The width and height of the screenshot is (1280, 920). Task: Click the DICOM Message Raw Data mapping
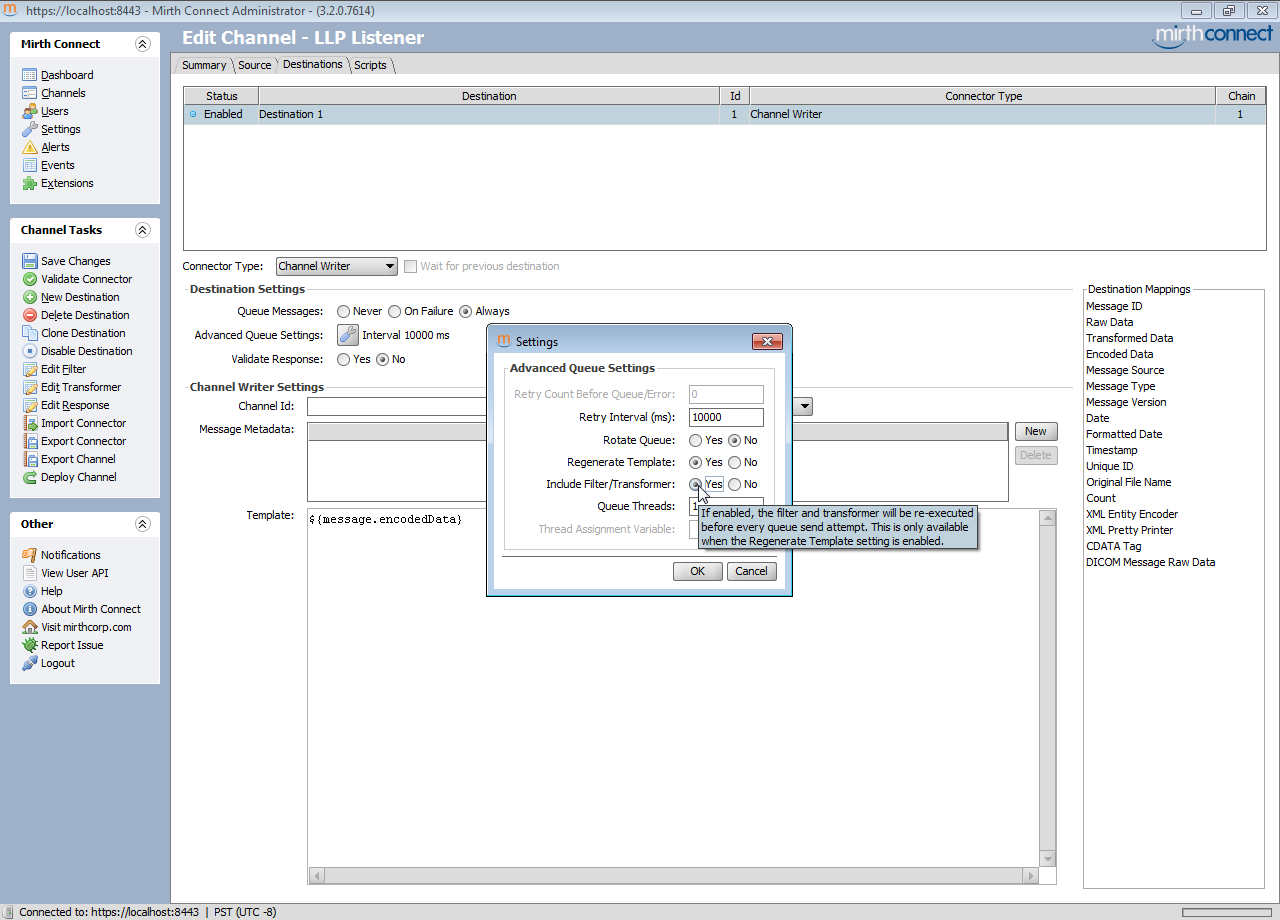pyautogui.click(x=1151, y=562)
